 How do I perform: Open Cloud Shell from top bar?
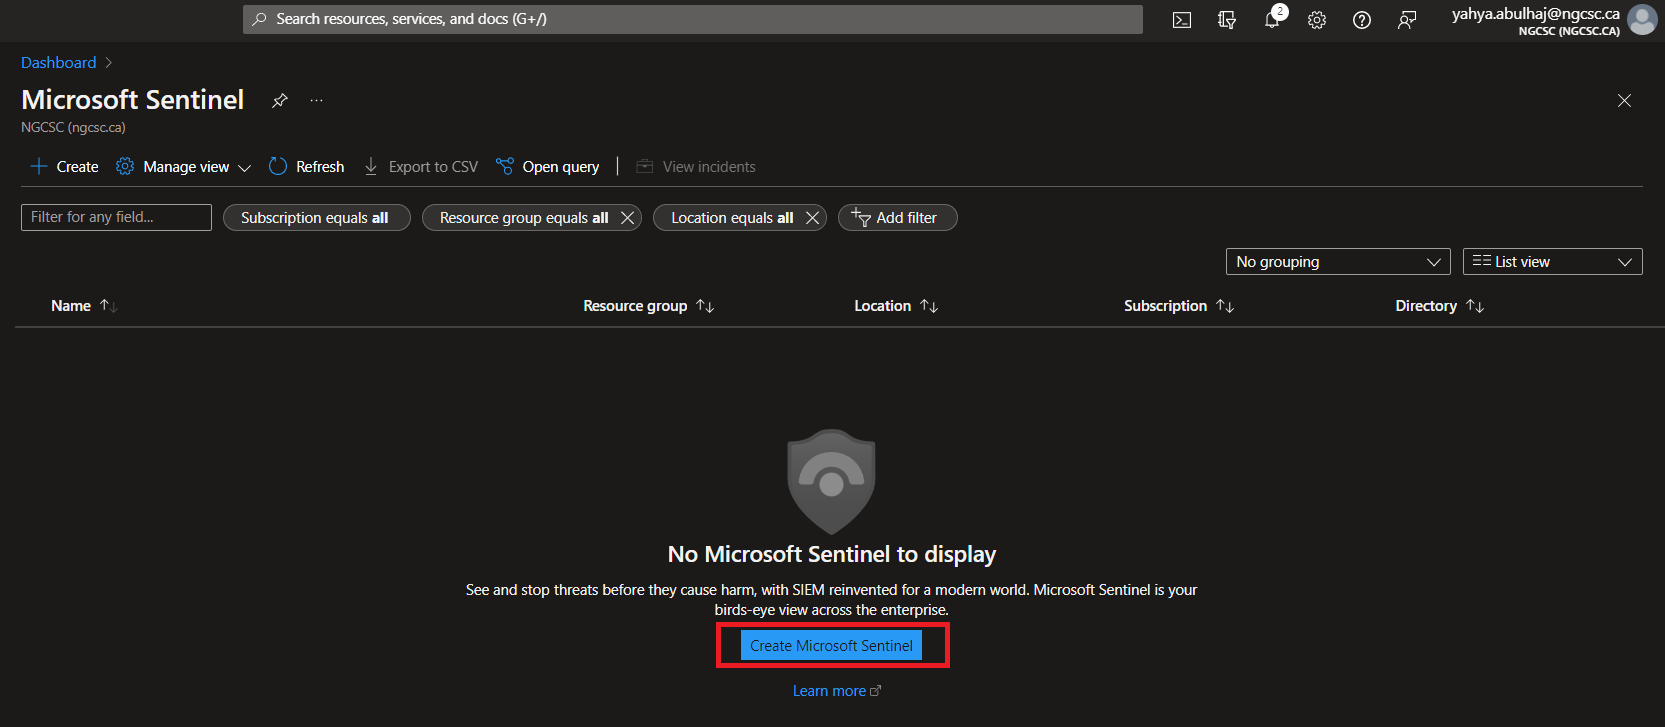click(1182, 20)
